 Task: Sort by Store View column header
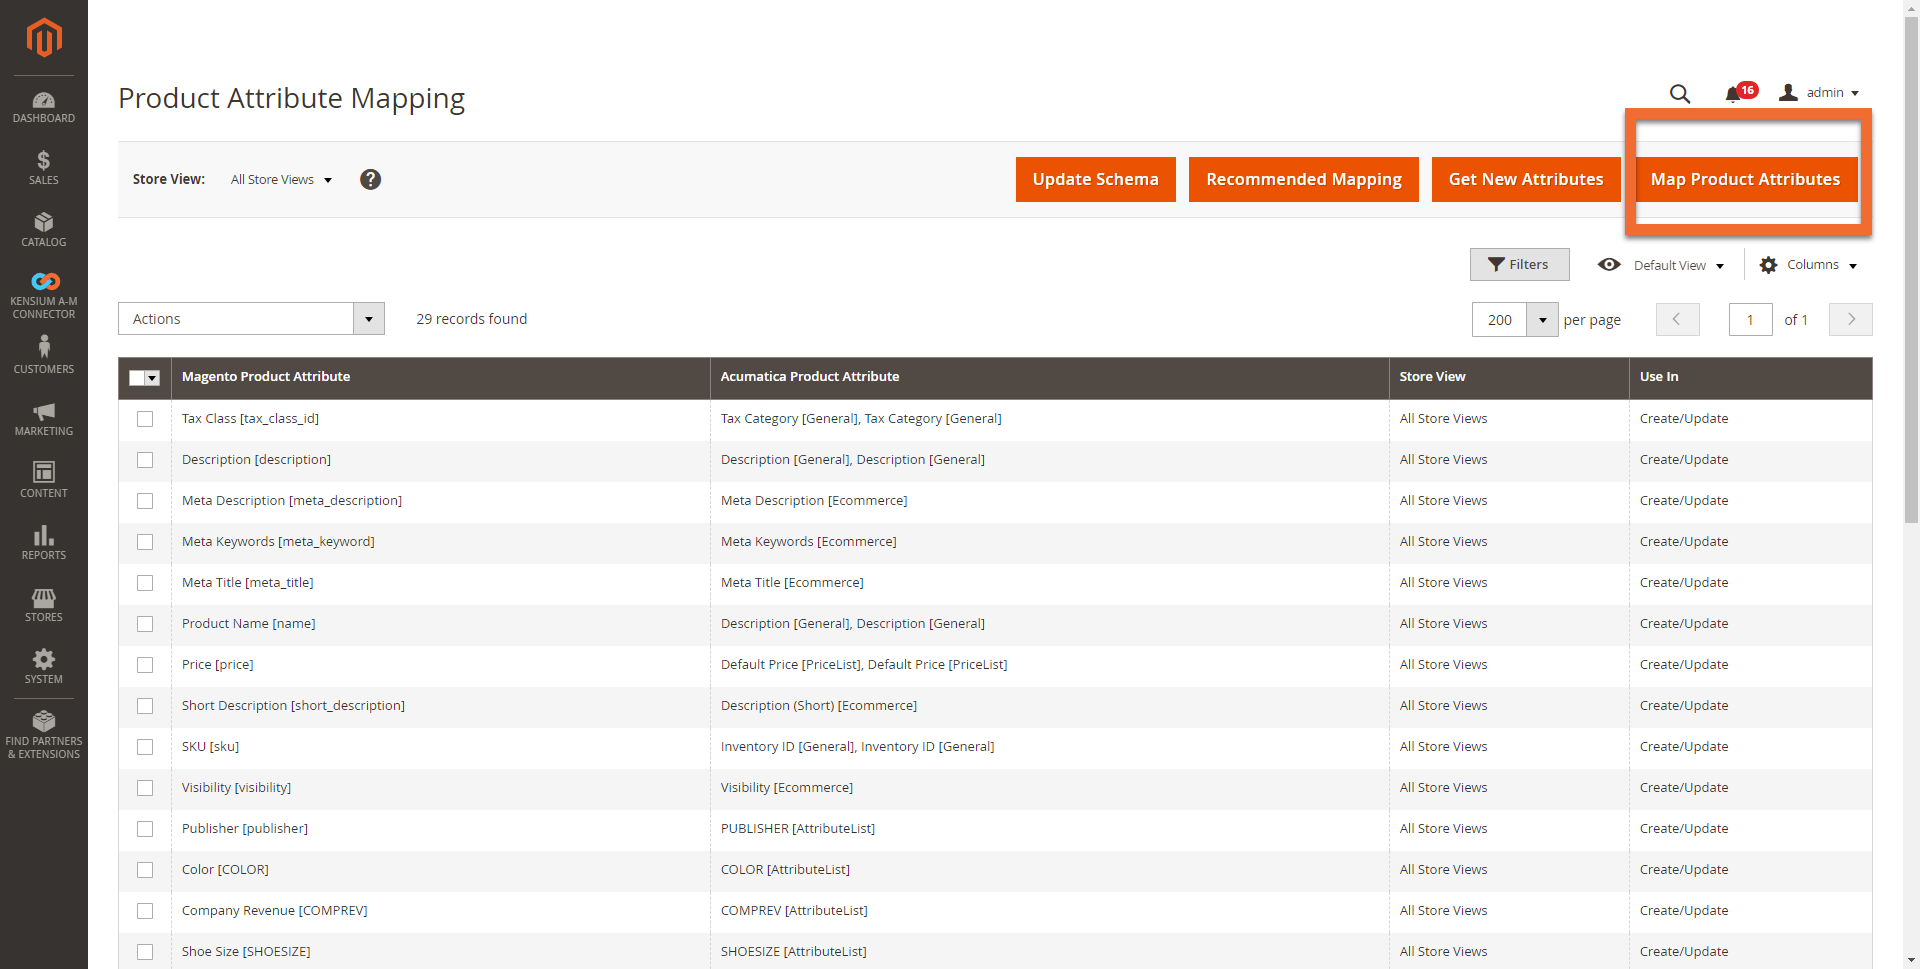[1509, 377]
